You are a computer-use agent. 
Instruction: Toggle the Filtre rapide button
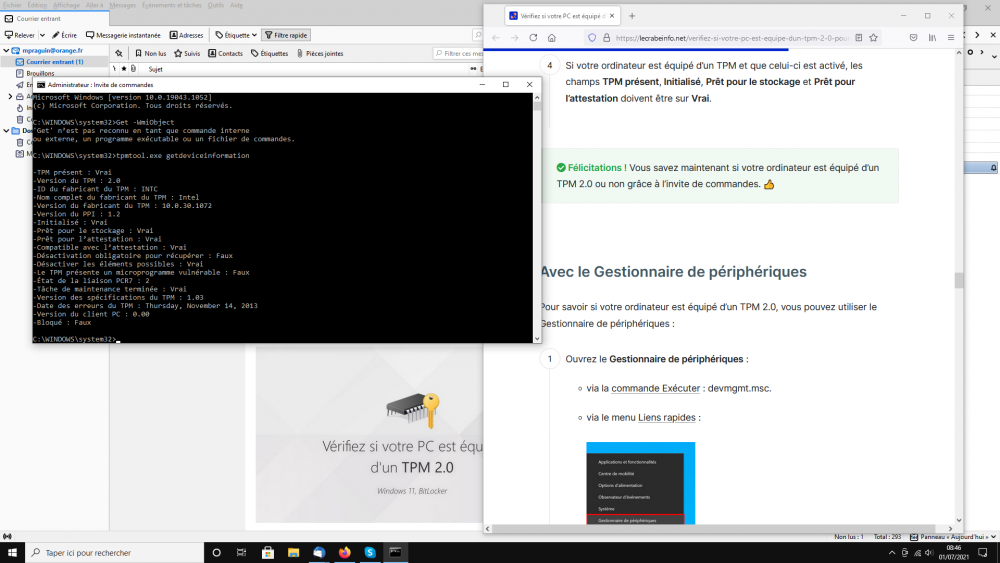point(286,35)
